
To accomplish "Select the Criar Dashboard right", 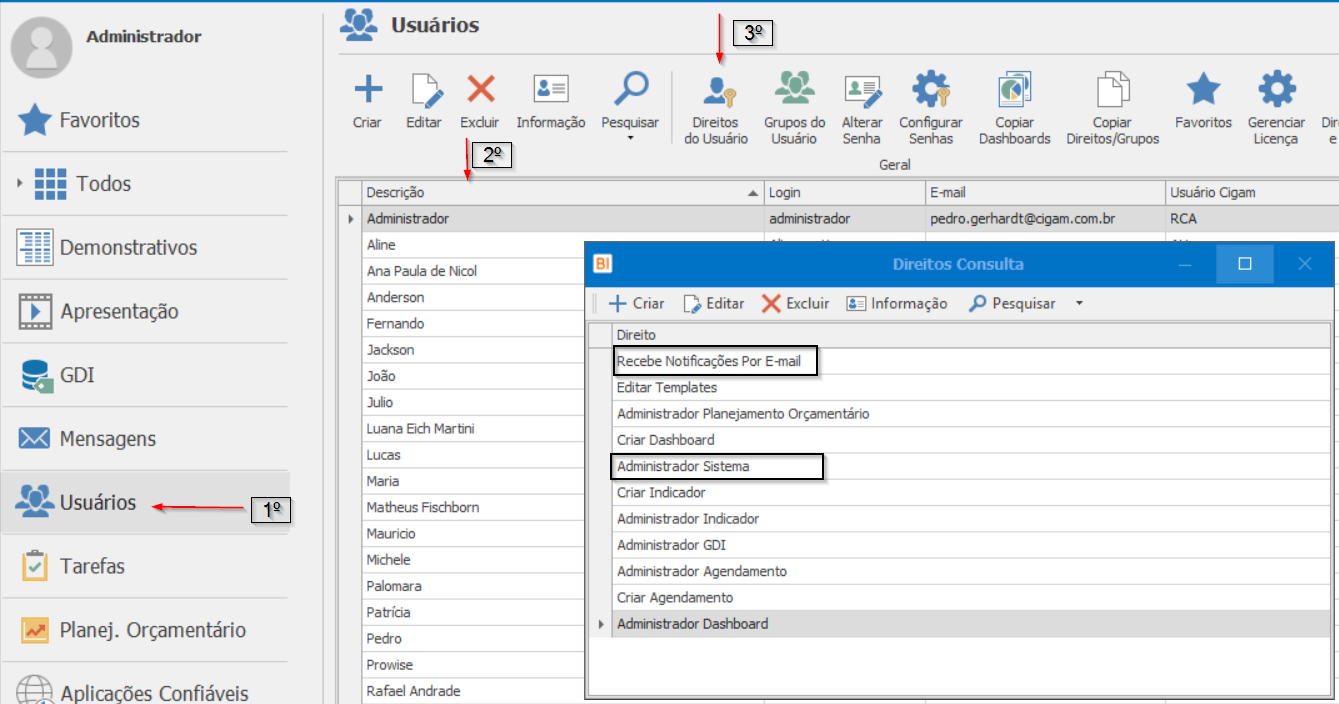I will tap(972, 440).
